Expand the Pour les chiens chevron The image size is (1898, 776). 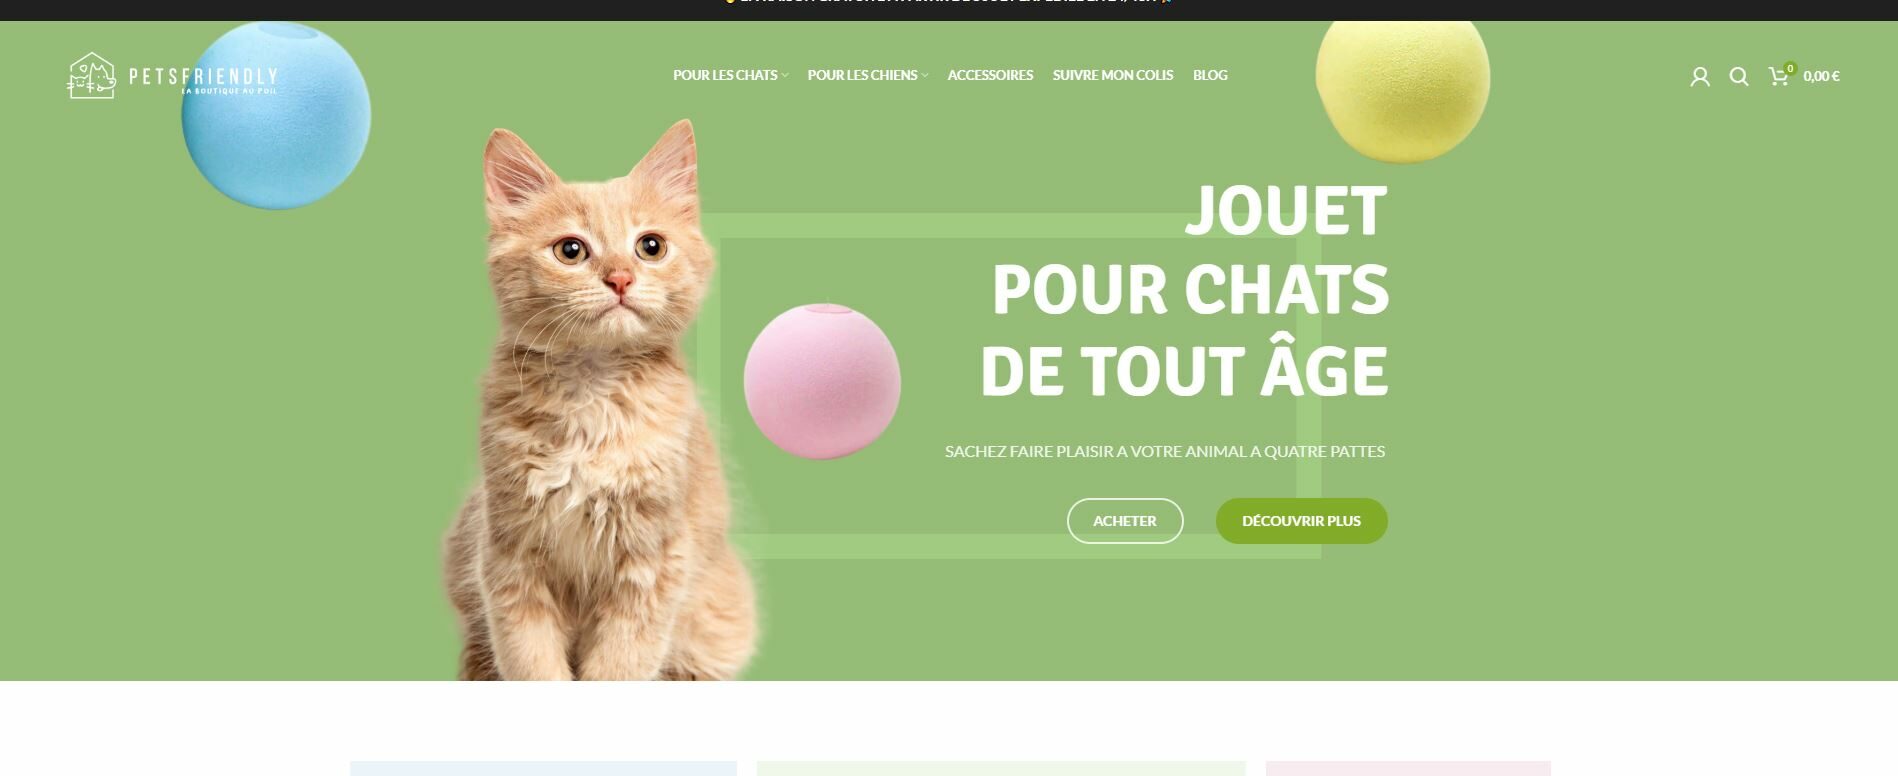925,76
